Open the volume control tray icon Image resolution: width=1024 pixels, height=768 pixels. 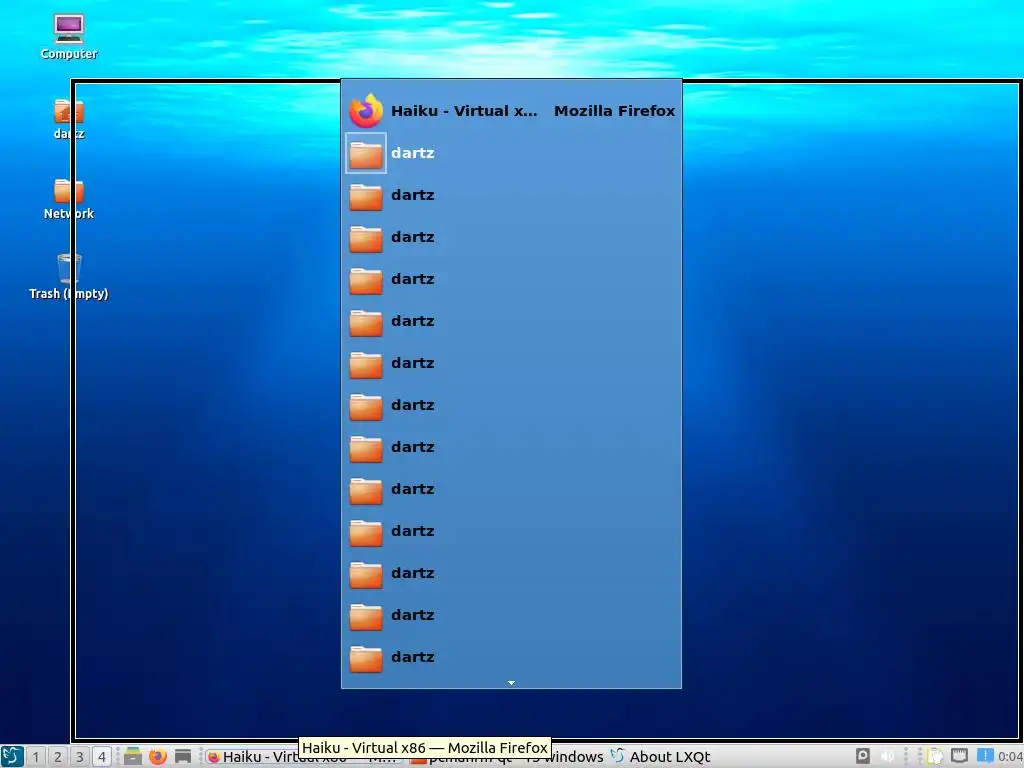tap(887, 756)
